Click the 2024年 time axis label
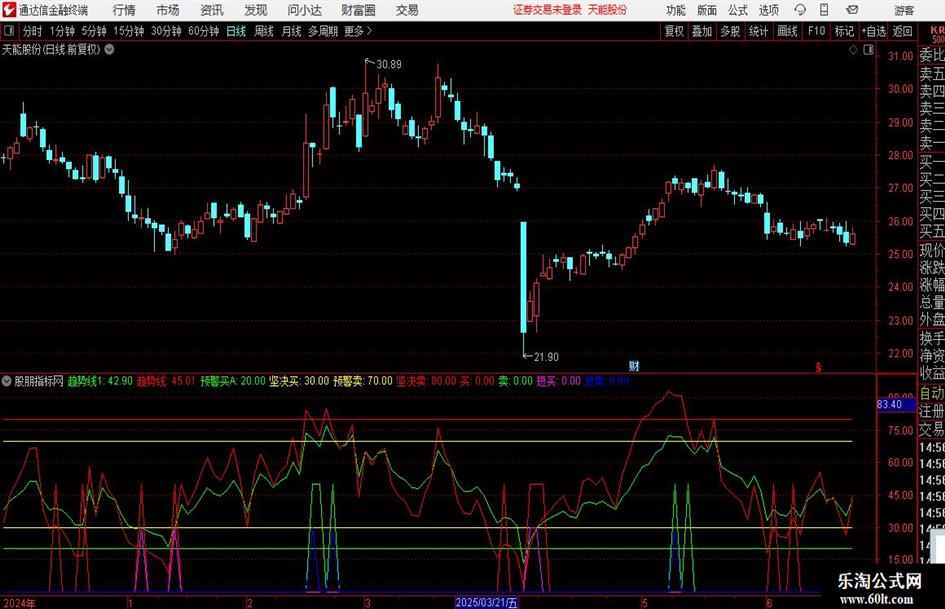The image size is (945, 609). (x=19, y=603)
